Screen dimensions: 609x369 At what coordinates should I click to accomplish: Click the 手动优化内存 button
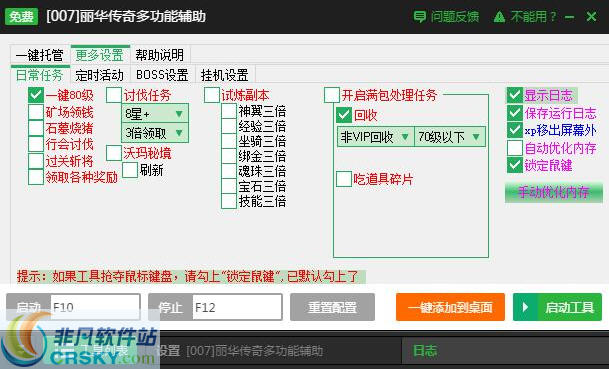tap(553, 193)
